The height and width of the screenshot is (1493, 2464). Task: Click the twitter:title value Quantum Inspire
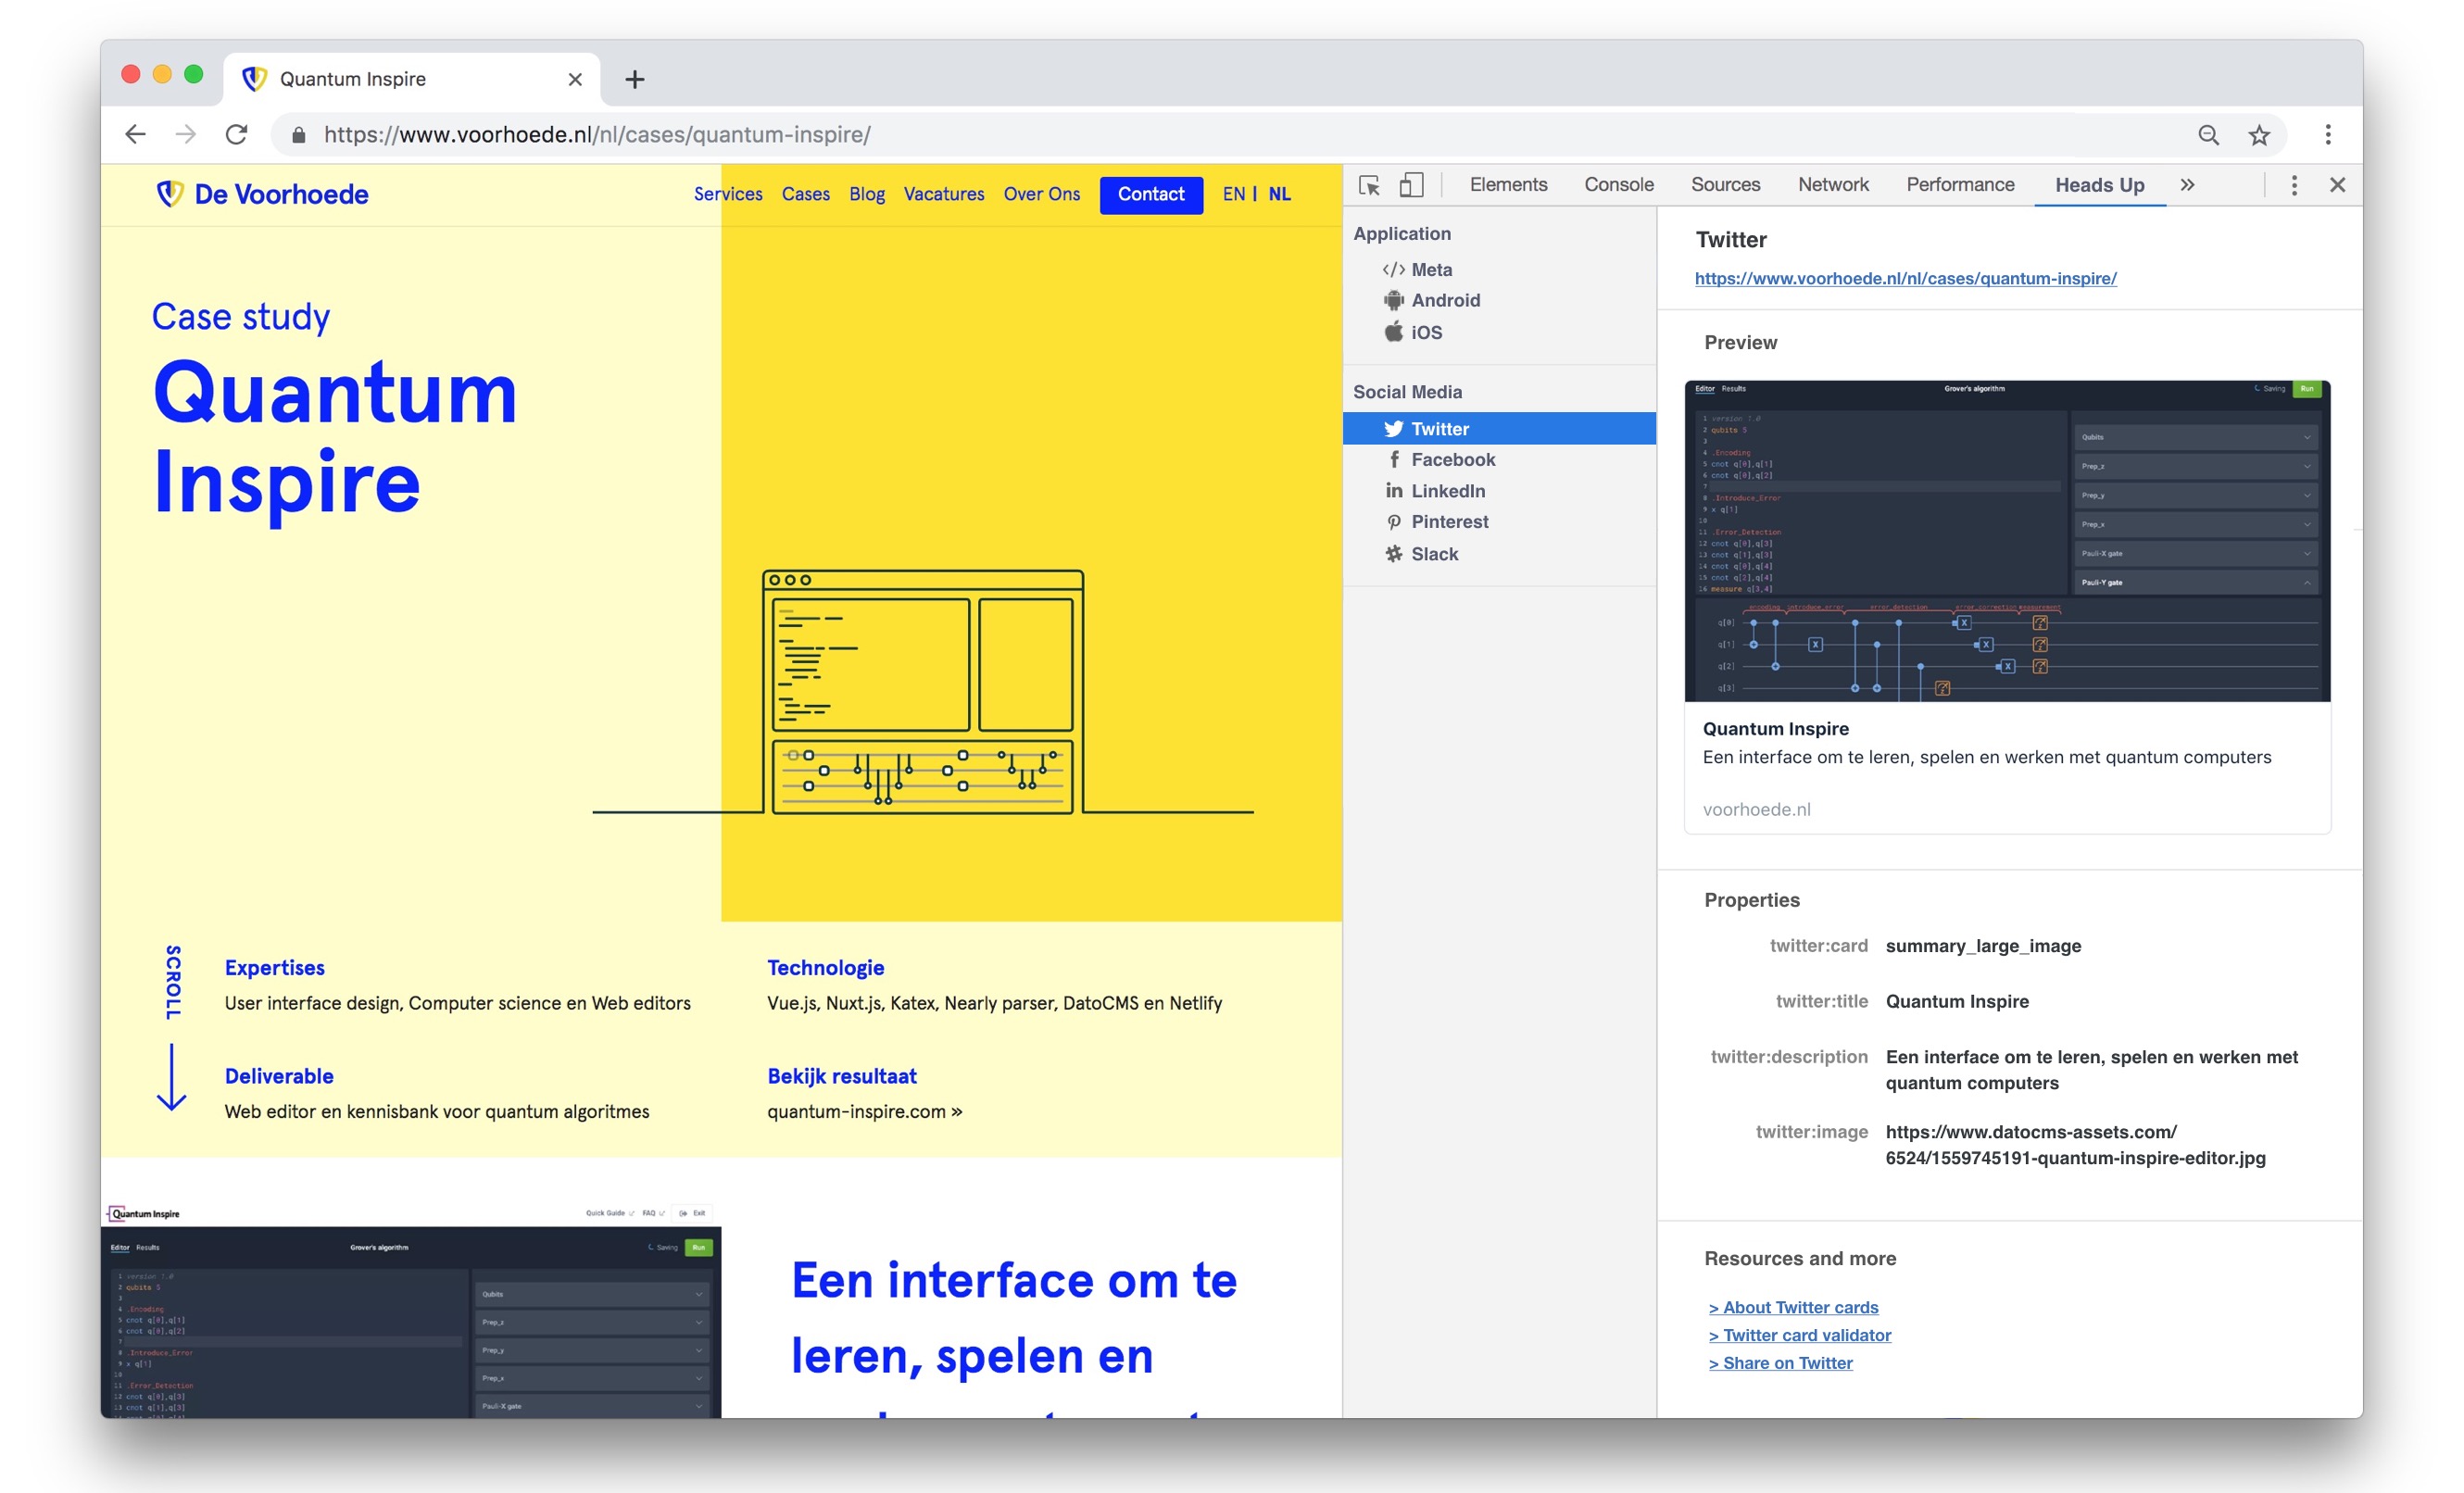click(x=1957, y=1001)
